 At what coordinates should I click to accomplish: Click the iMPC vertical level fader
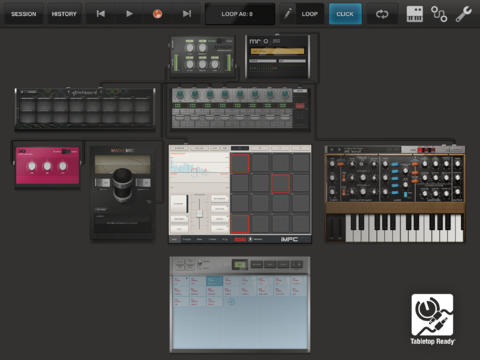click(x=199, y=213)
